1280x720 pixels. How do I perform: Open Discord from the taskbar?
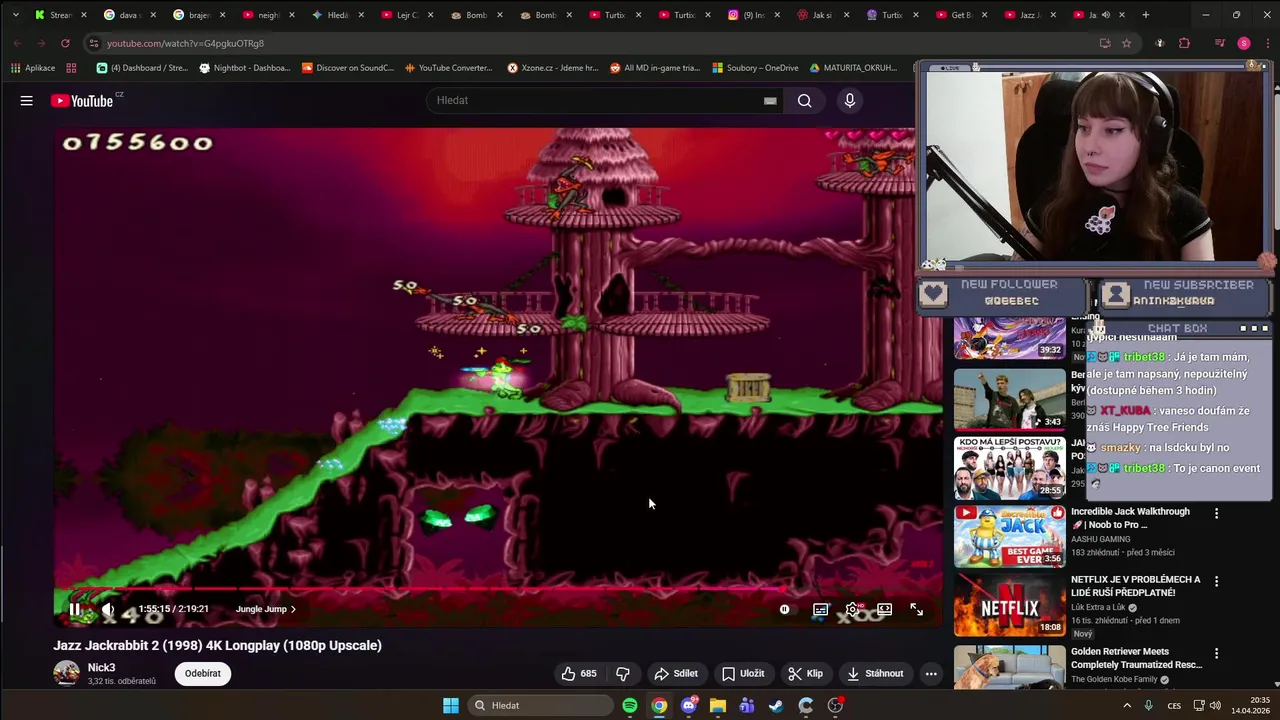(688, 705)
